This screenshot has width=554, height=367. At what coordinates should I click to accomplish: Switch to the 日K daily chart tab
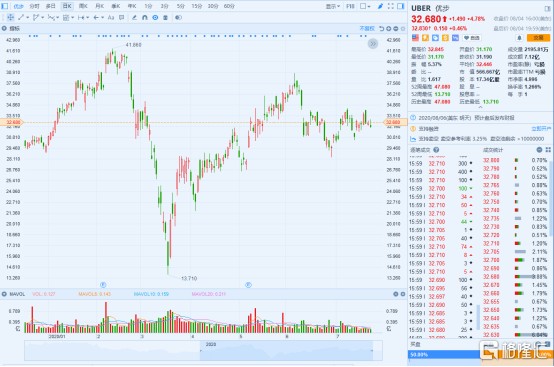pyautogui.click(x=67, y=6)
